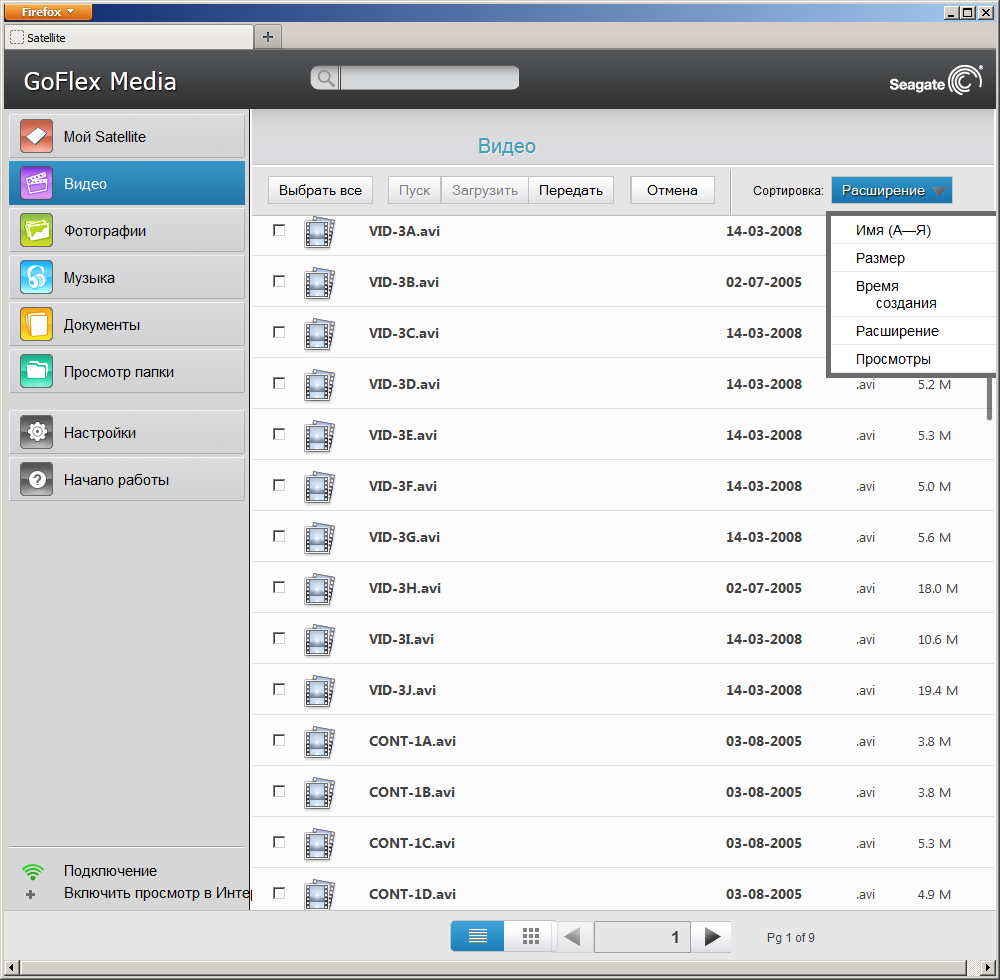Click the horizontal scrollbar track
1000x980 pixels.
494,967
